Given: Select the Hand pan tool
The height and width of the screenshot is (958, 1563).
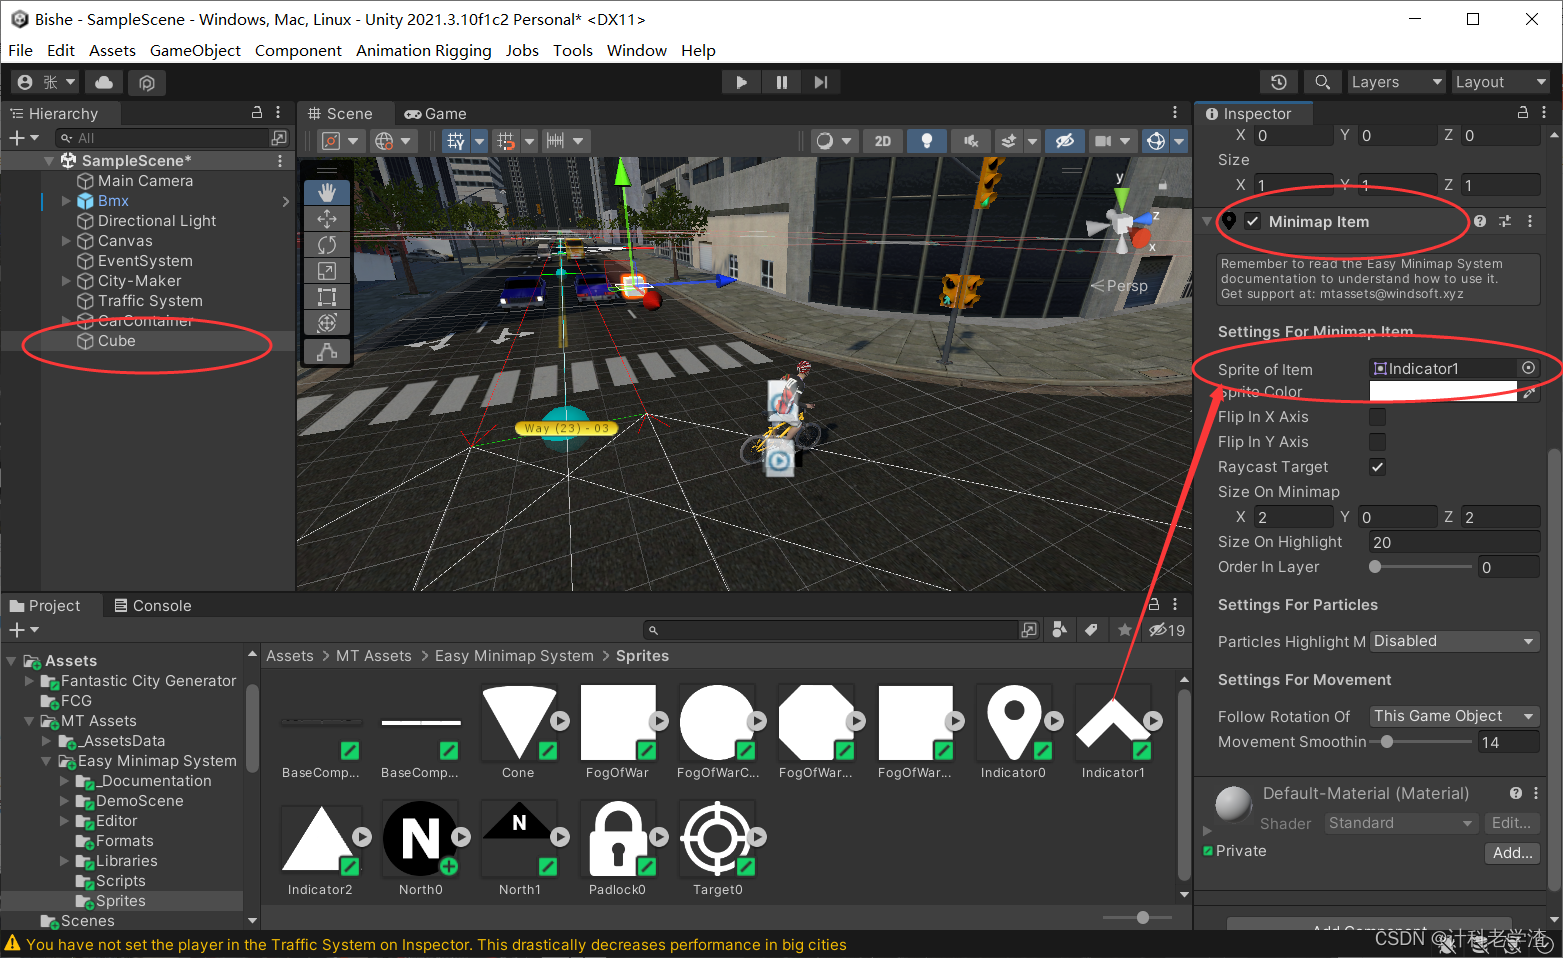Looking at the screenshot, I should point(327,192).
